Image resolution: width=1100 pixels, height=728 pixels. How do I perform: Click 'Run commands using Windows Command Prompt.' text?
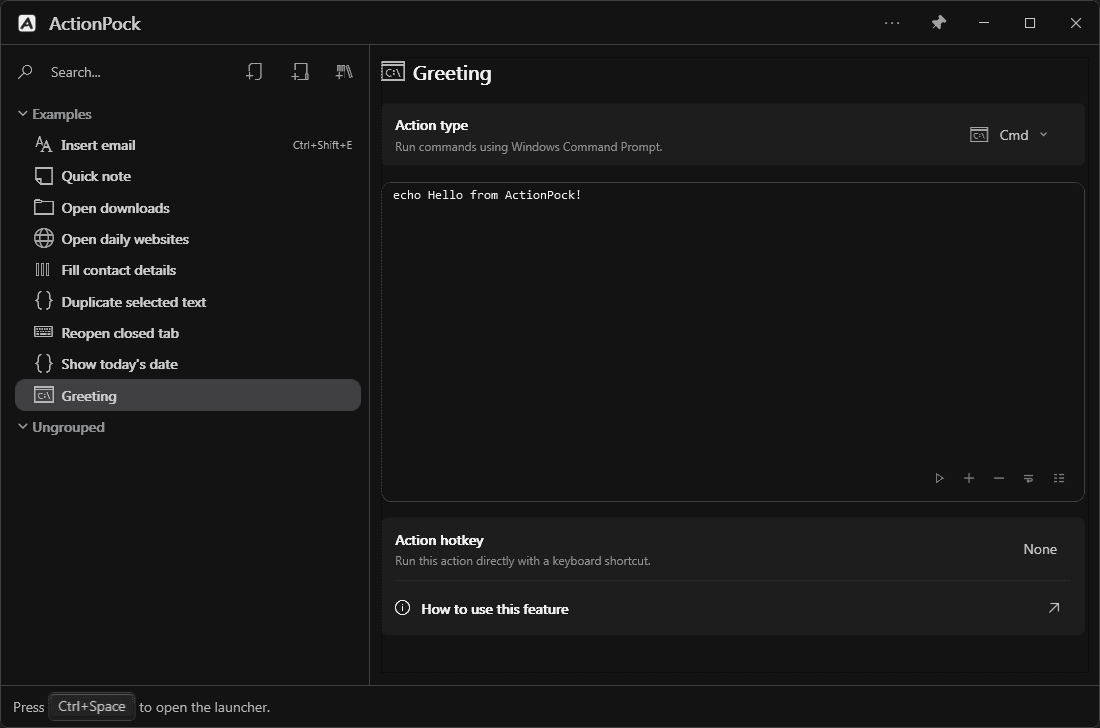[528, 147]
